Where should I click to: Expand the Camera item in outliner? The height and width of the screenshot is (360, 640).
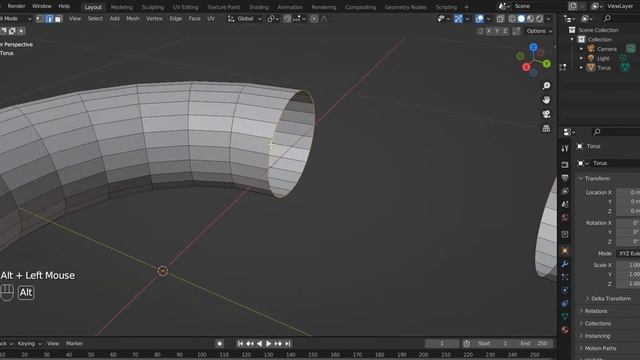582,49
